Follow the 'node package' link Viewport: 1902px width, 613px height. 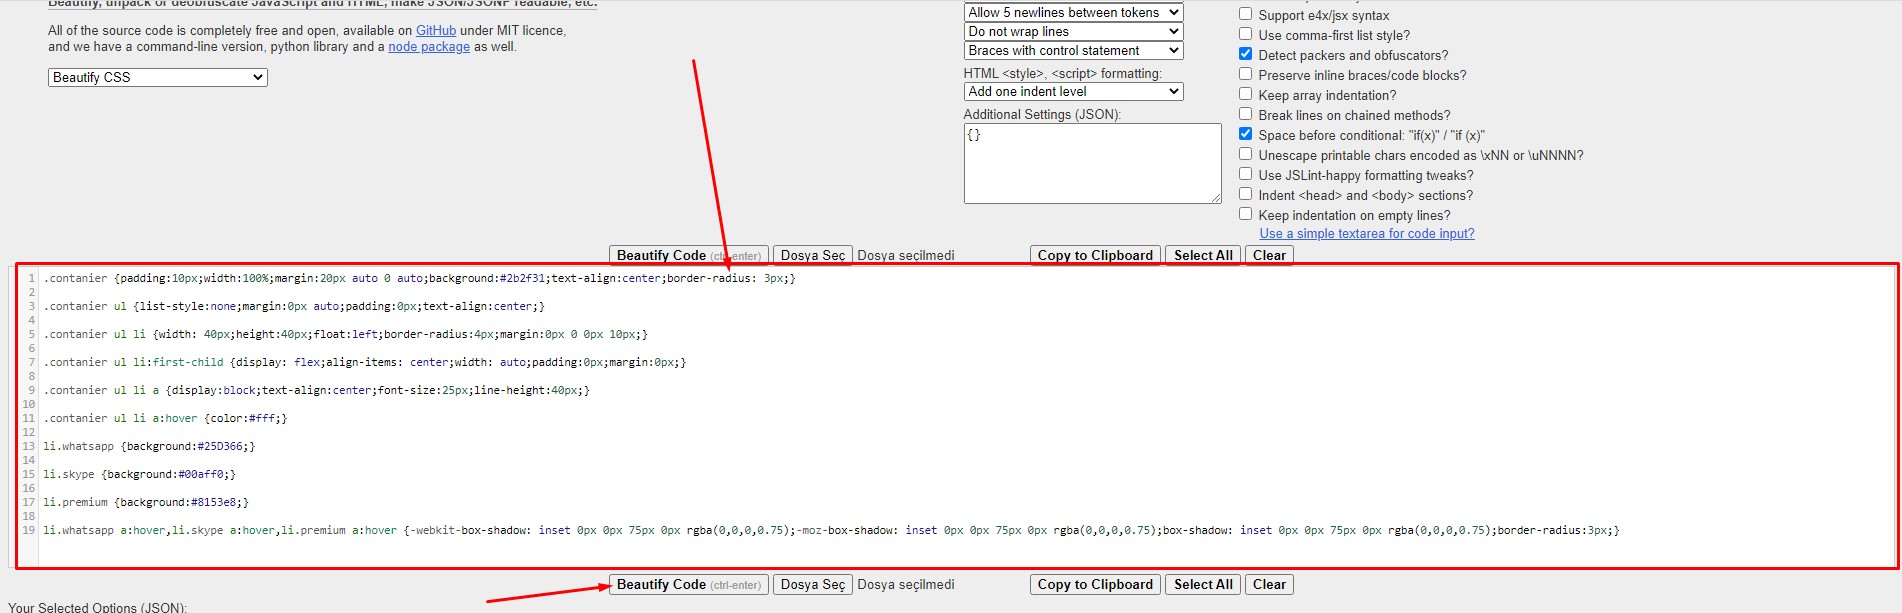(x=428, y=46)
